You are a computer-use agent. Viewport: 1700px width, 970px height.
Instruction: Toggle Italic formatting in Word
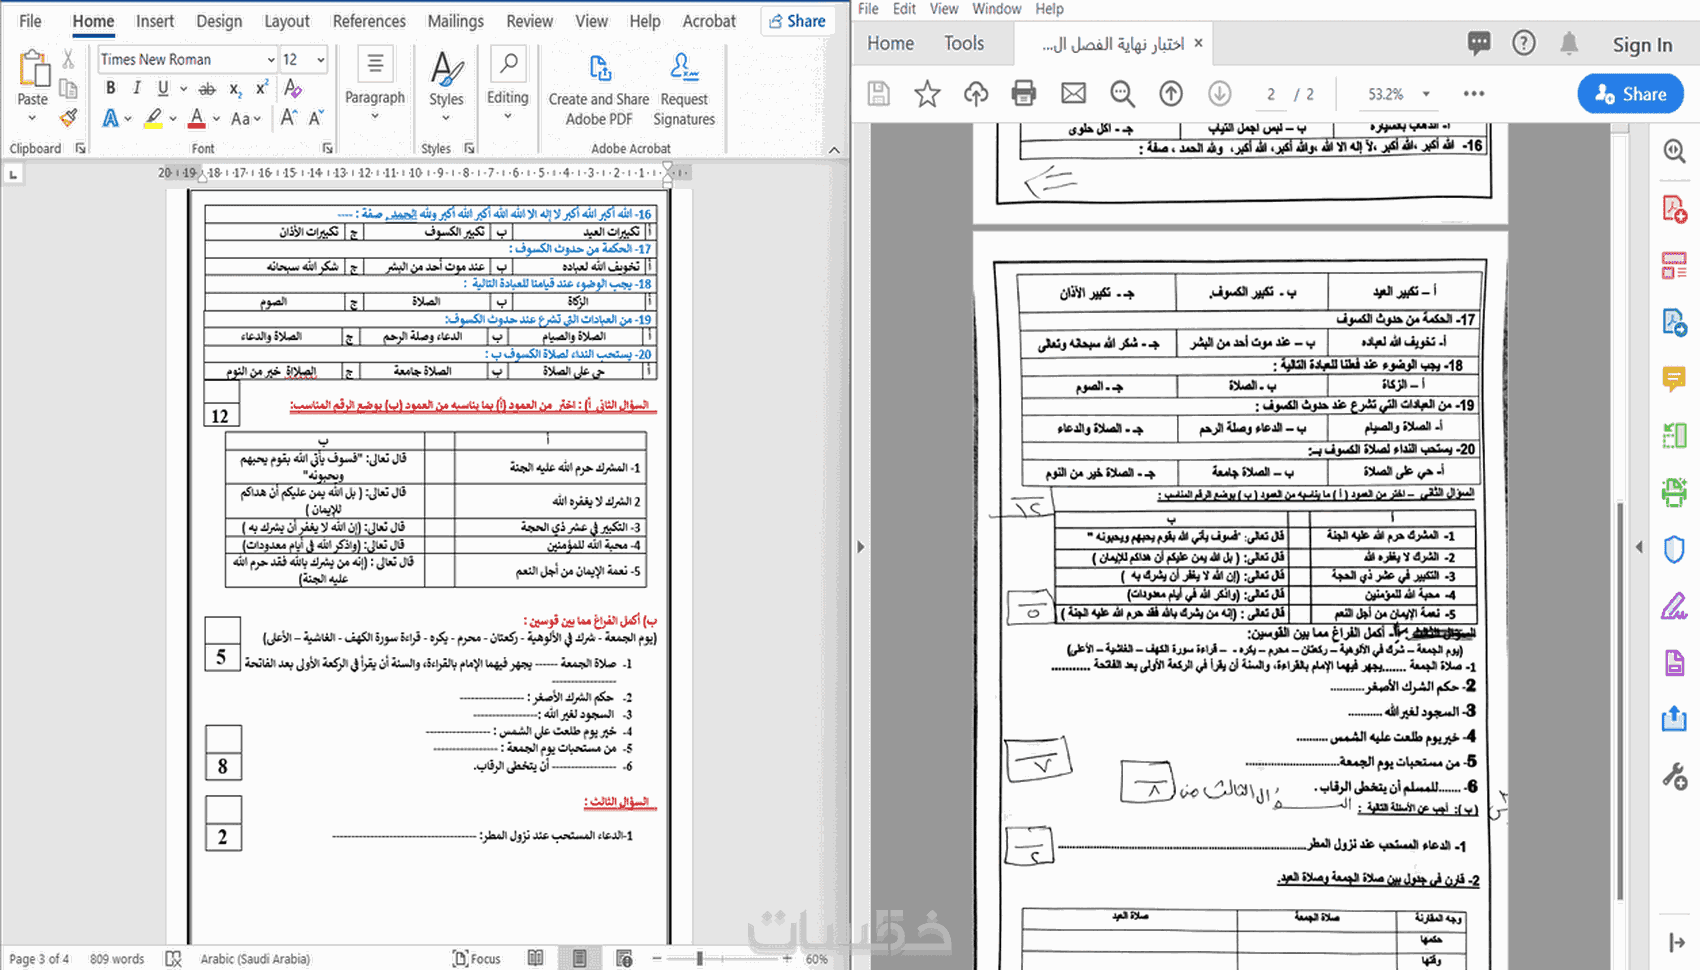click(x=136, y=88)
